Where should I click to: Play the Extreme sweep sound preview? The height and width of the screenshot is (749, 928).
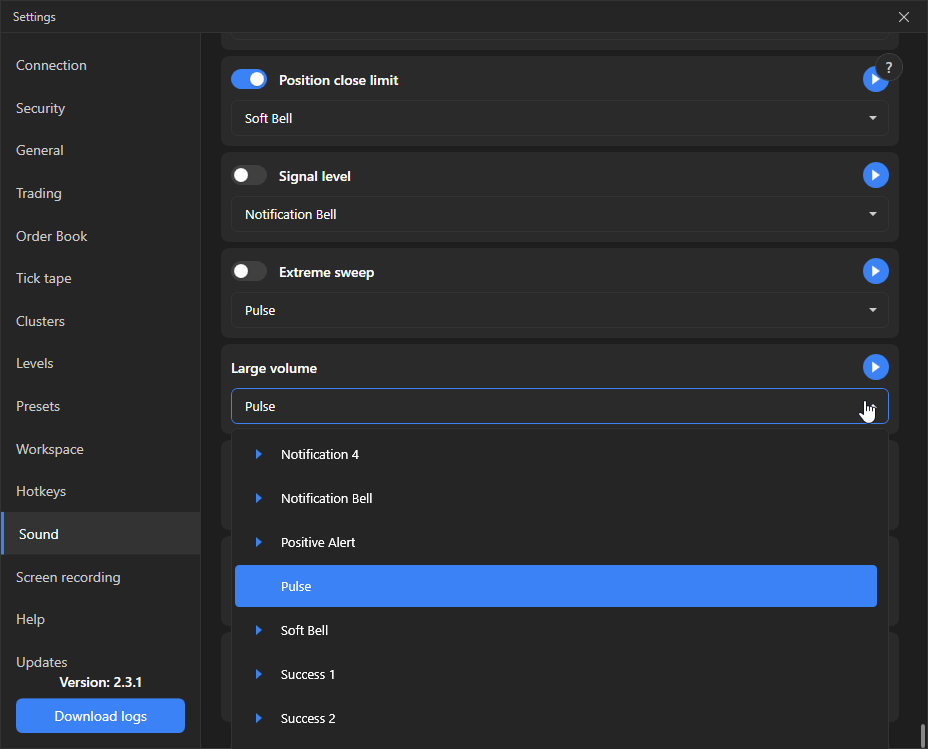coord(875,271)
